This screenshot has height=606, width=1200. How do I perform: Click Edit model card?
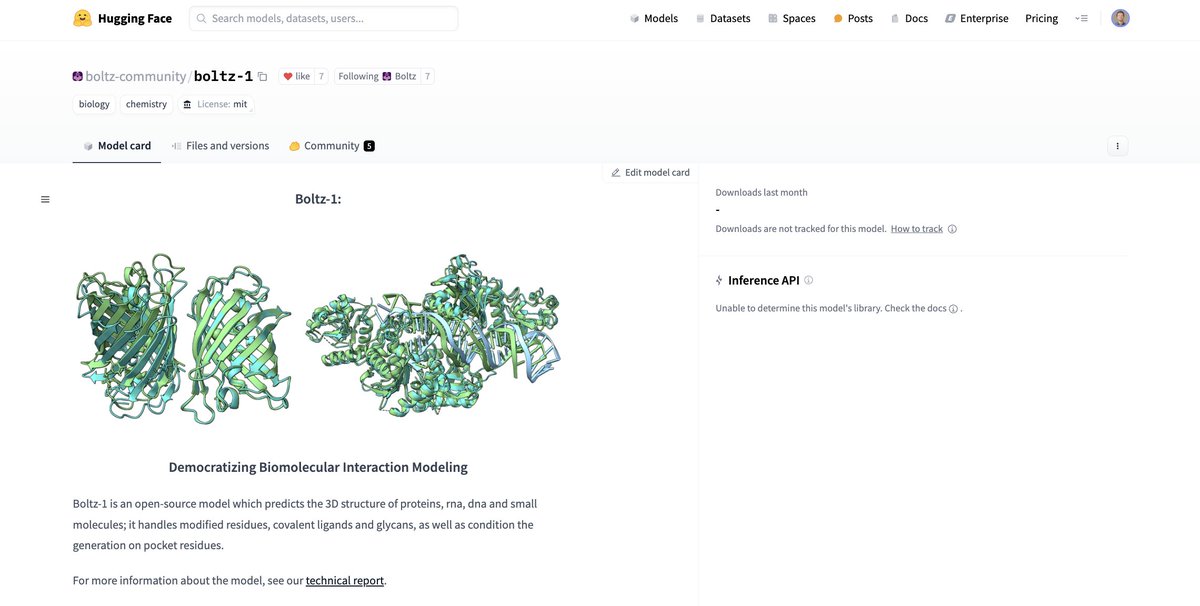click(x=650, y=172)
